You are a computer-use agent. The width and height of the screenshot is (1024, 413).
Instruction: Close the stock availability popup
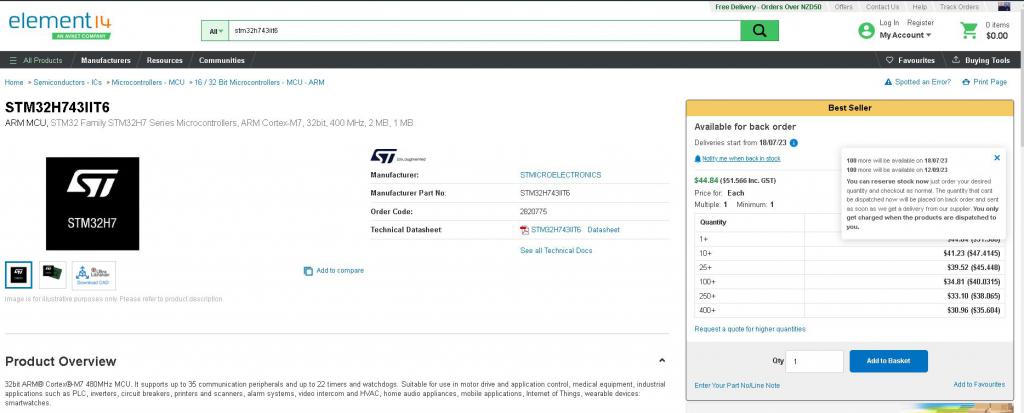click(996, 158)
